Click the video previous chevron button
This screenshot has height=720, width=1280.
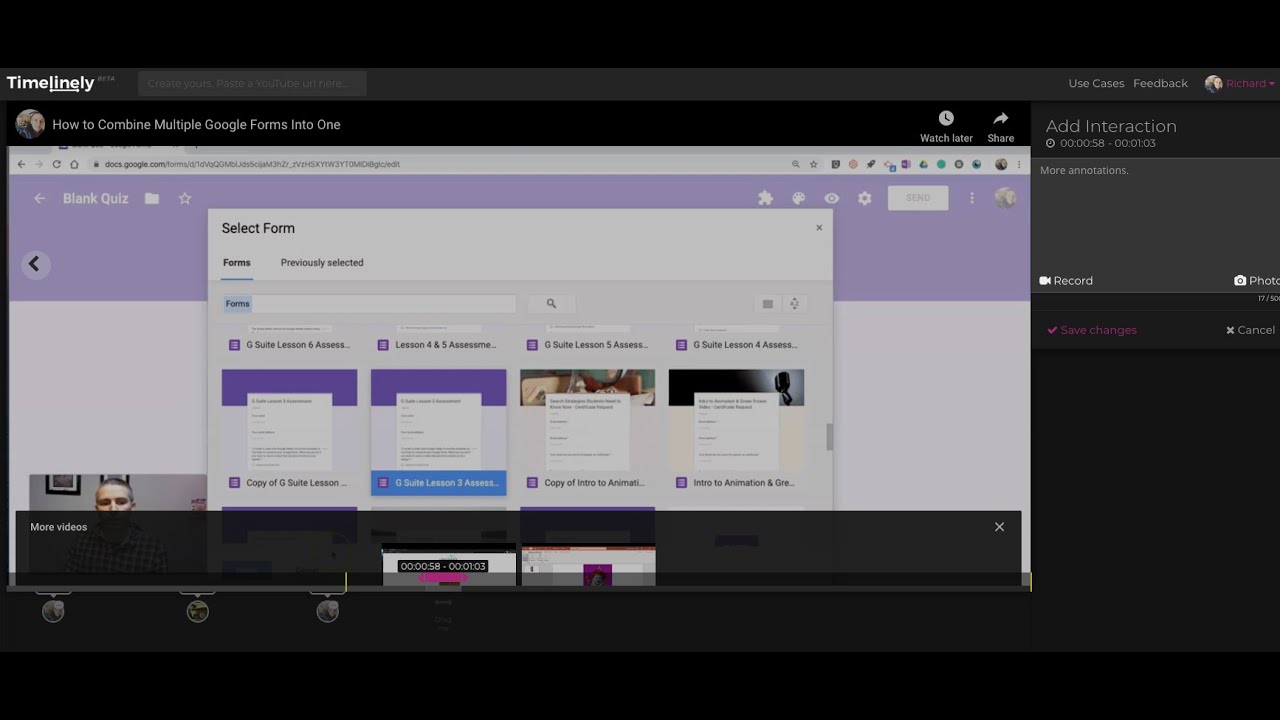34,264
